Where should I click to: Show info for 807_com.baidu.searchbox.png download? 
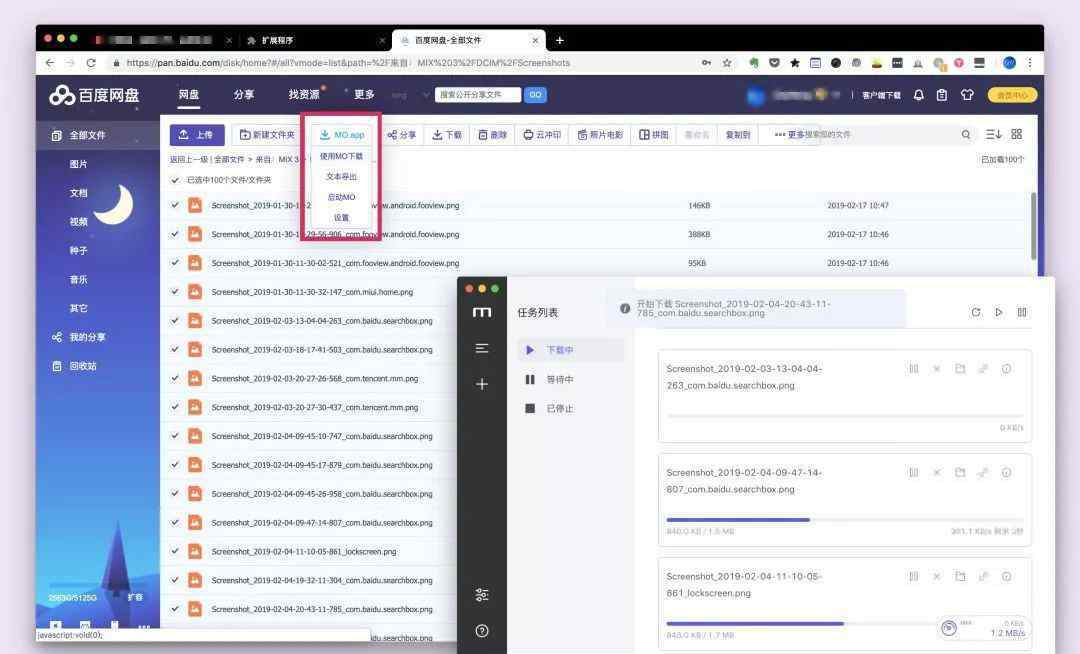(x=1006, y=473)
